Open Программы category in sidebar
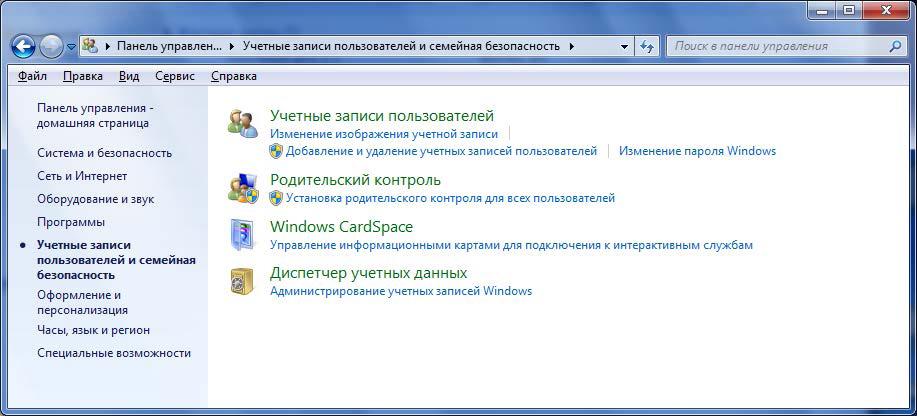917x416 pixels. click(71, 222)
